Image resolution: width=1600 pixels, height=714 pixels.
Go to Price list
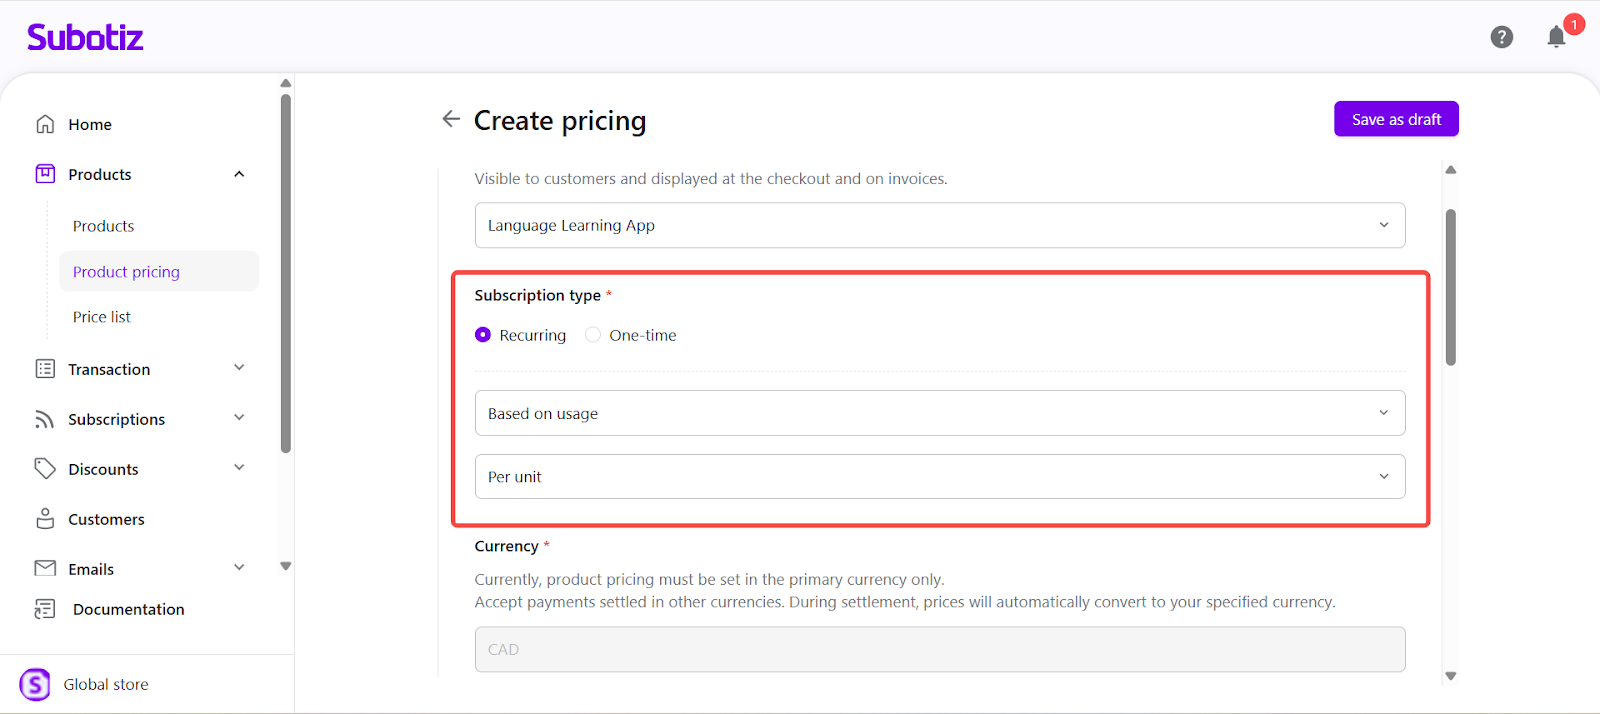(102, 317)
